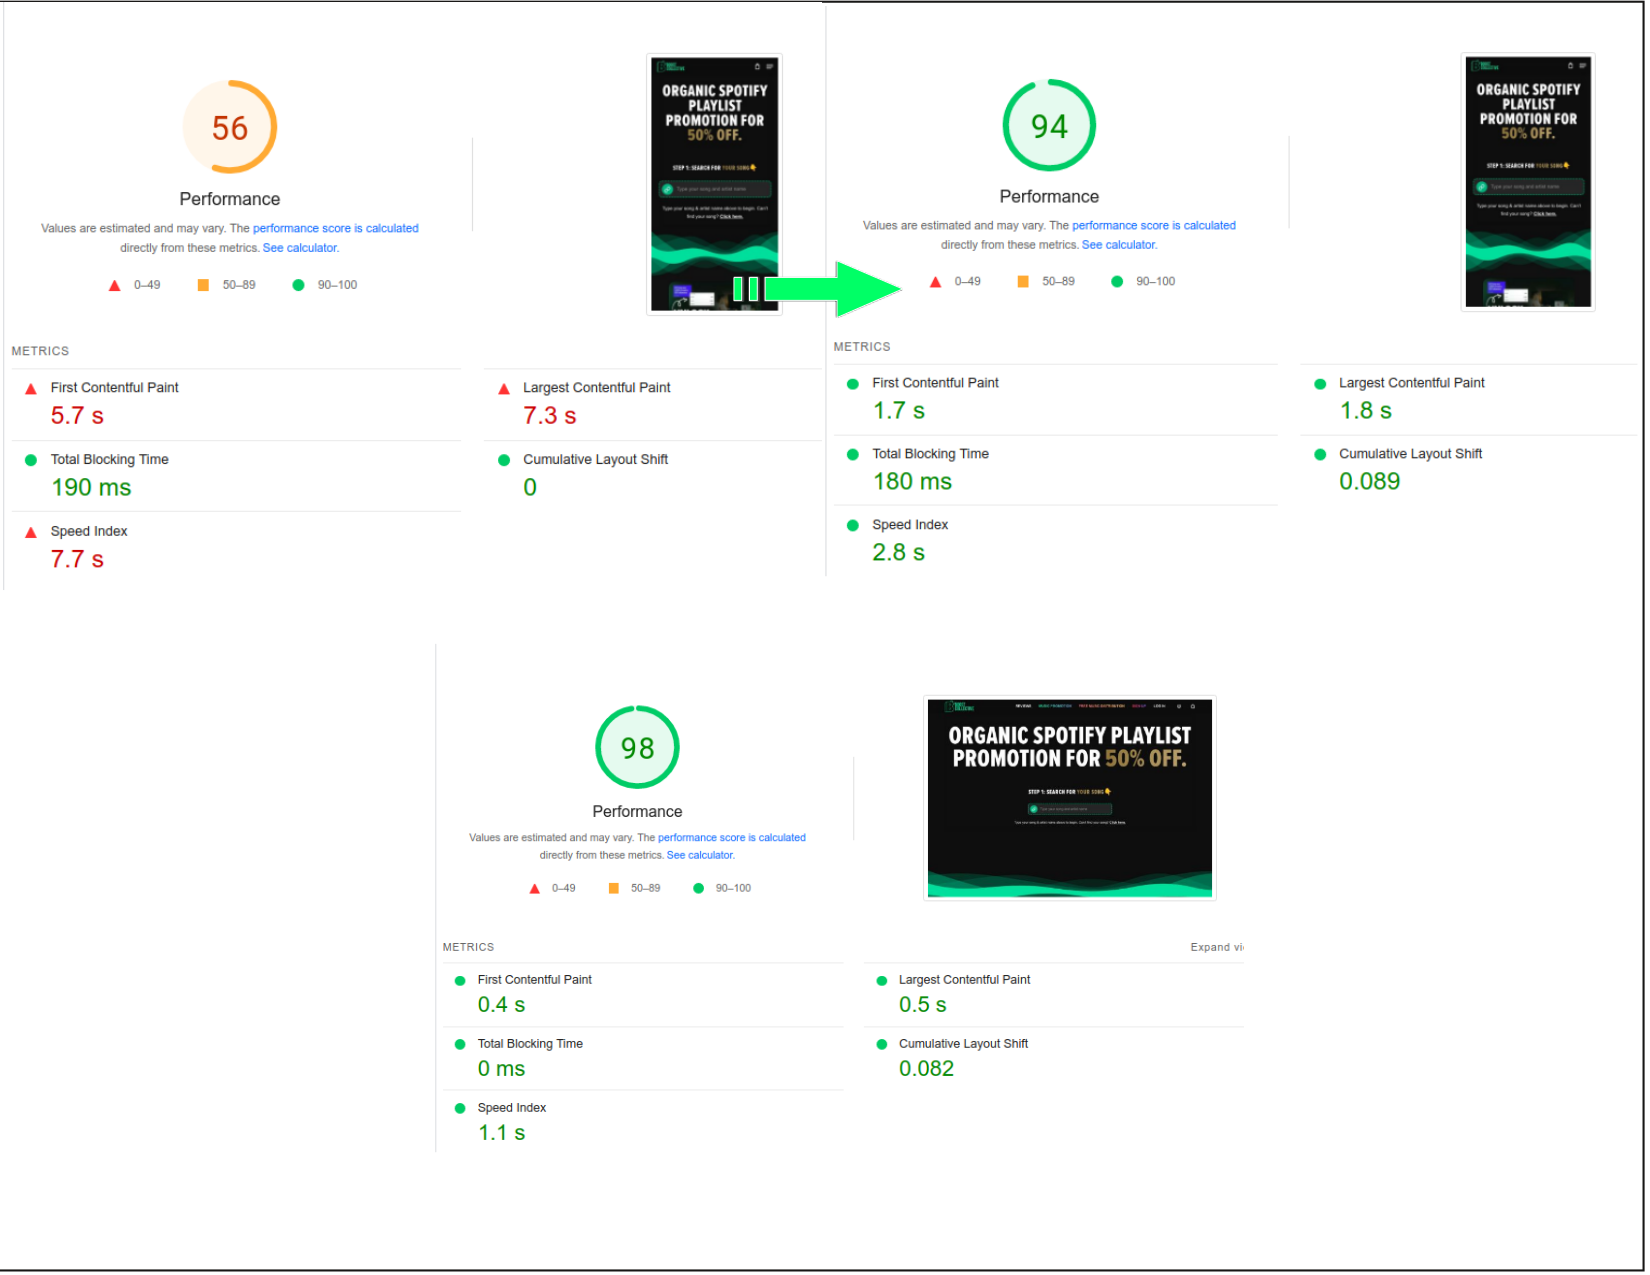Open the desktop page screenshot in 98 report
Viewport: 1650px width, 1275px height.
[x=1069, y=798]
